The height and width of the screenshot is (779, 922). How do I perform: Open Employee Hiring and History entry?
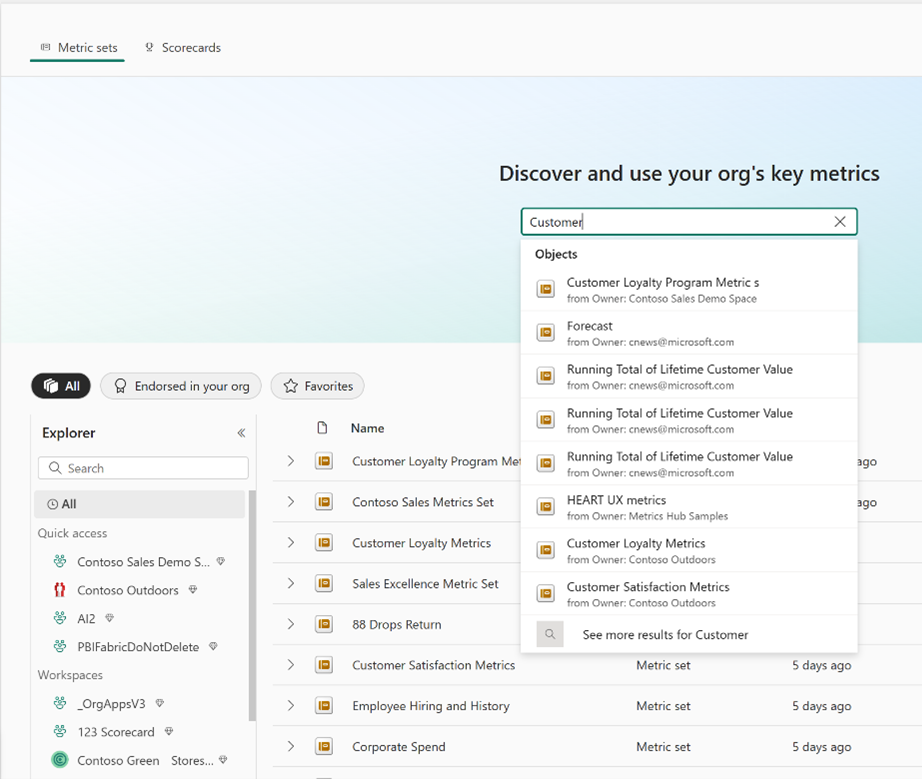pyautogui.click(x=431, y=706)
